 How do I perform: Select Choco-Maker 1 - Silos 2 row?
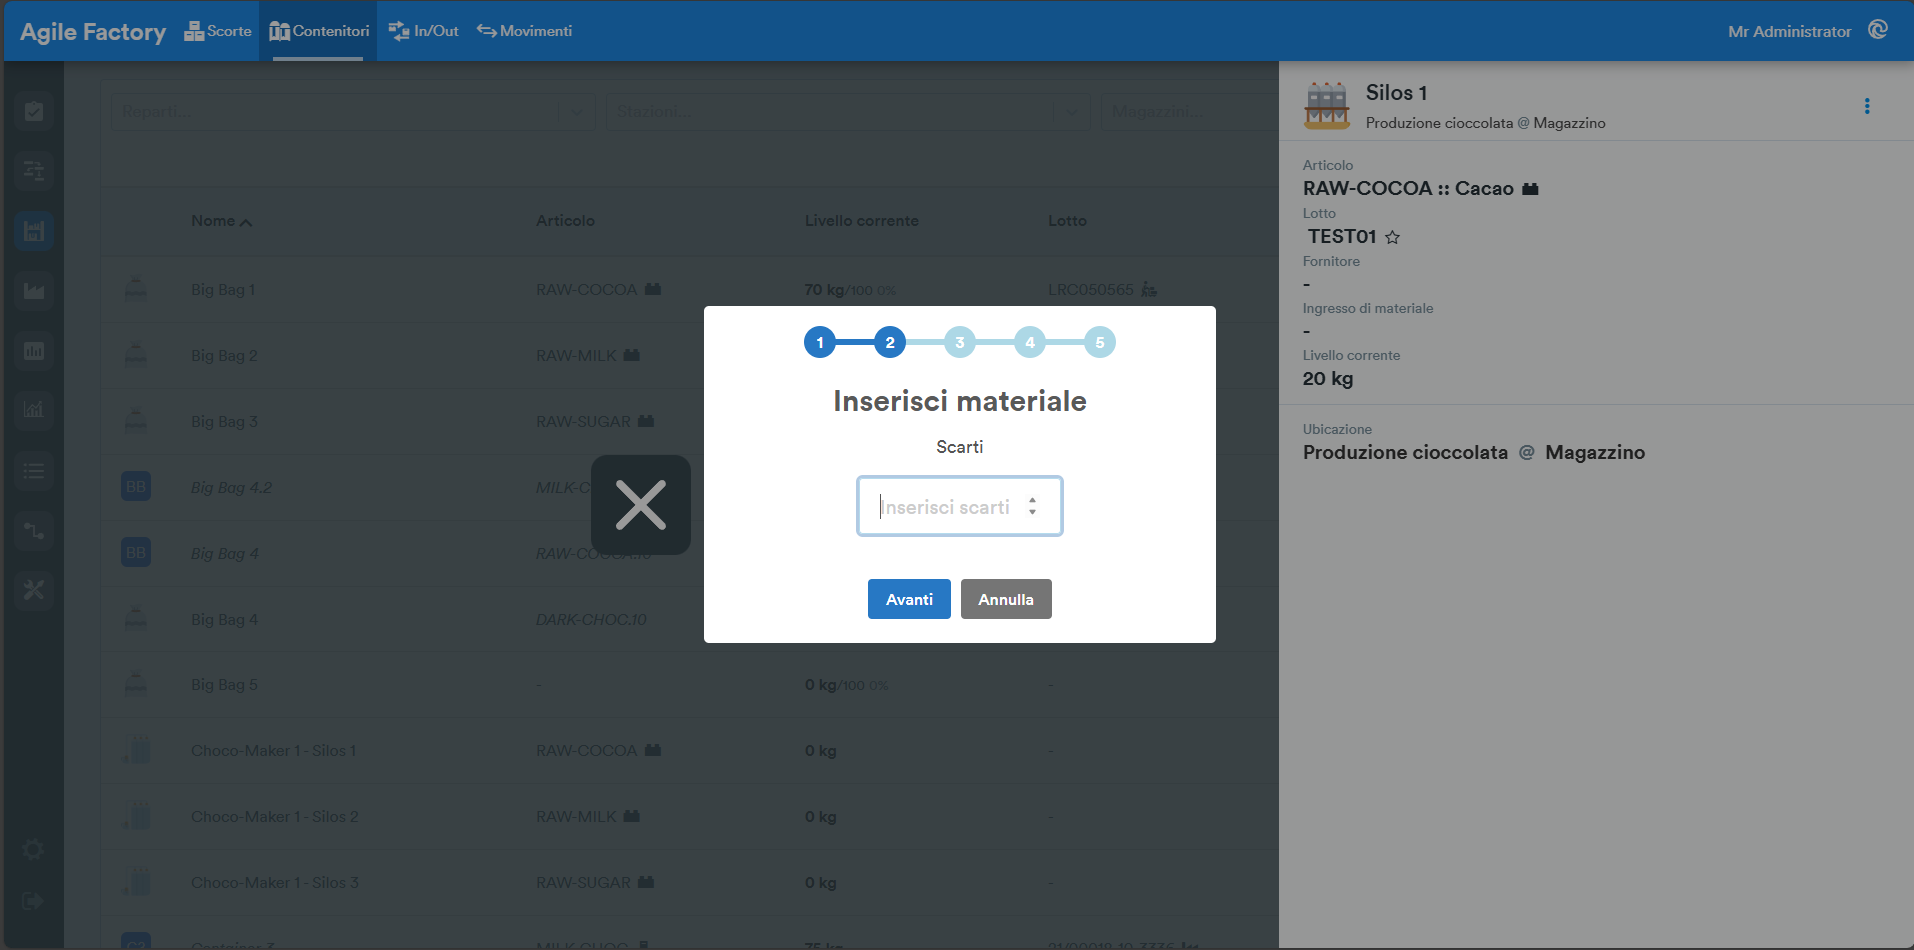[689, 817]
